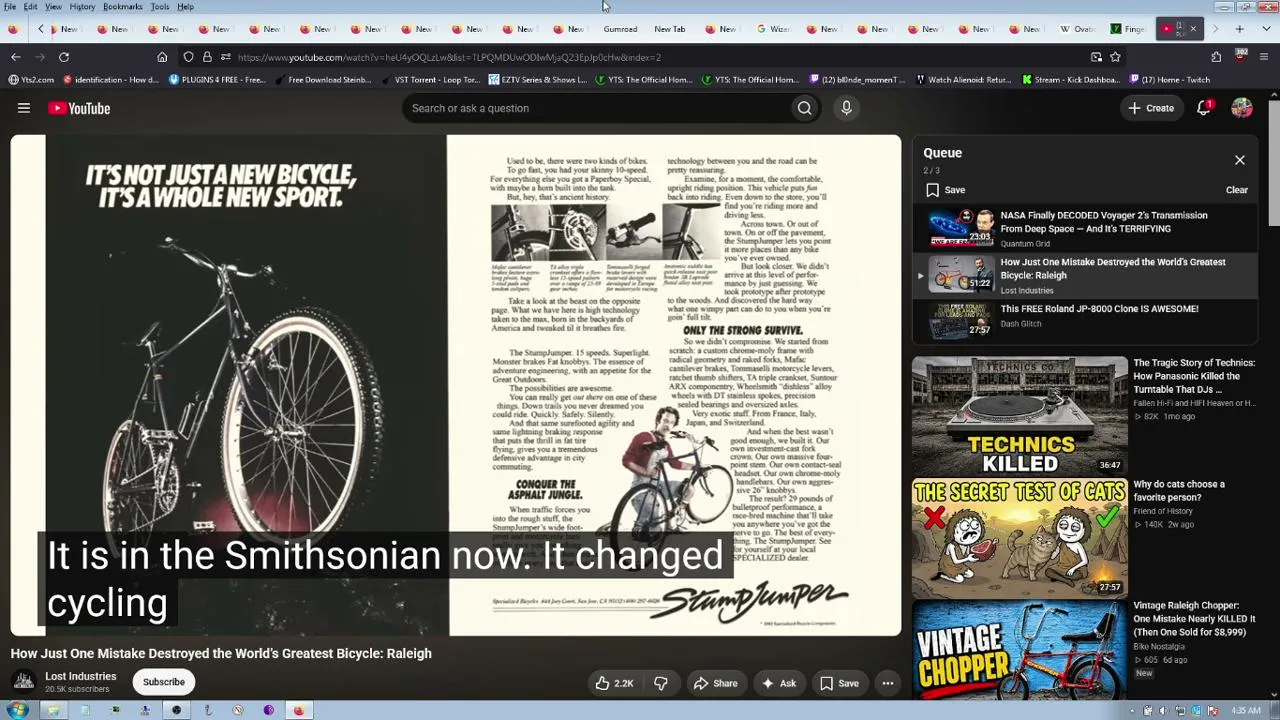Open the browser extensions puzzle icon
The height and width of the screenshot is (720, 1280).
click(1216, 57)
